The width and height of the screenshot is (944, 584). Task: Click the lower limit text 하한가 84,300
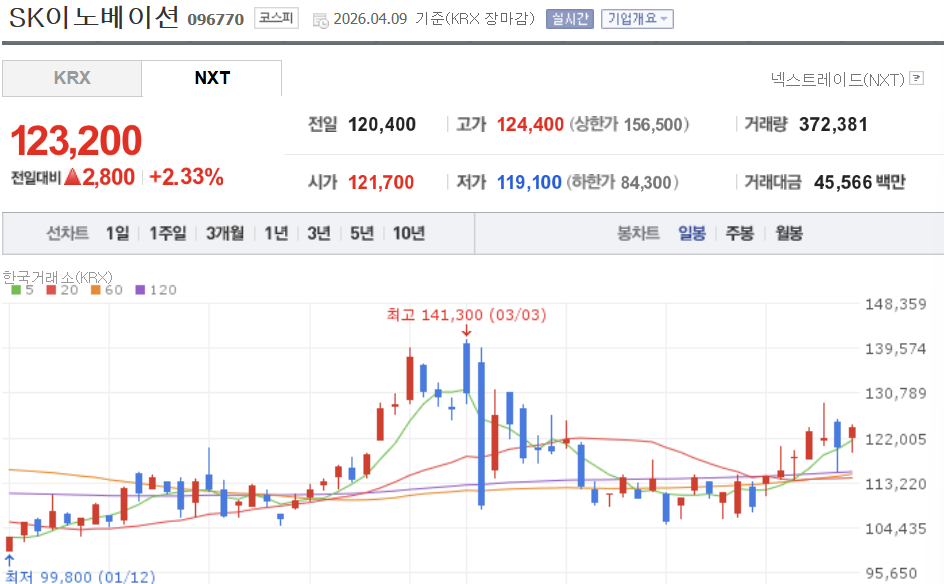tap(623, 182)
